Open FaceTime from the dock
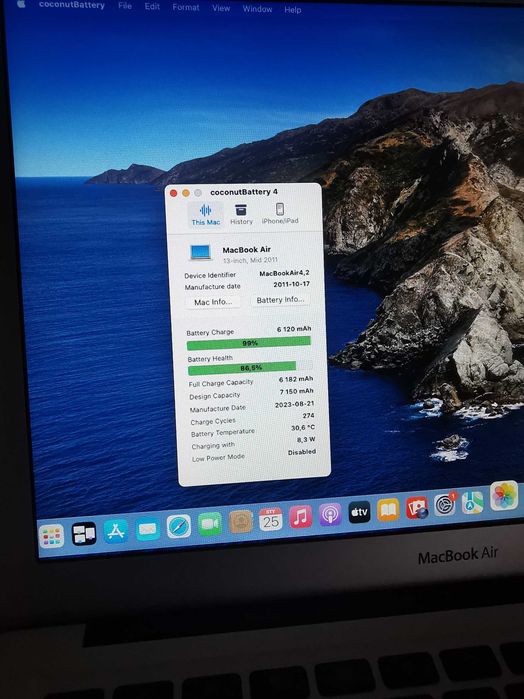This screenshot has height=699, width=524. click(x=210, y=524)
